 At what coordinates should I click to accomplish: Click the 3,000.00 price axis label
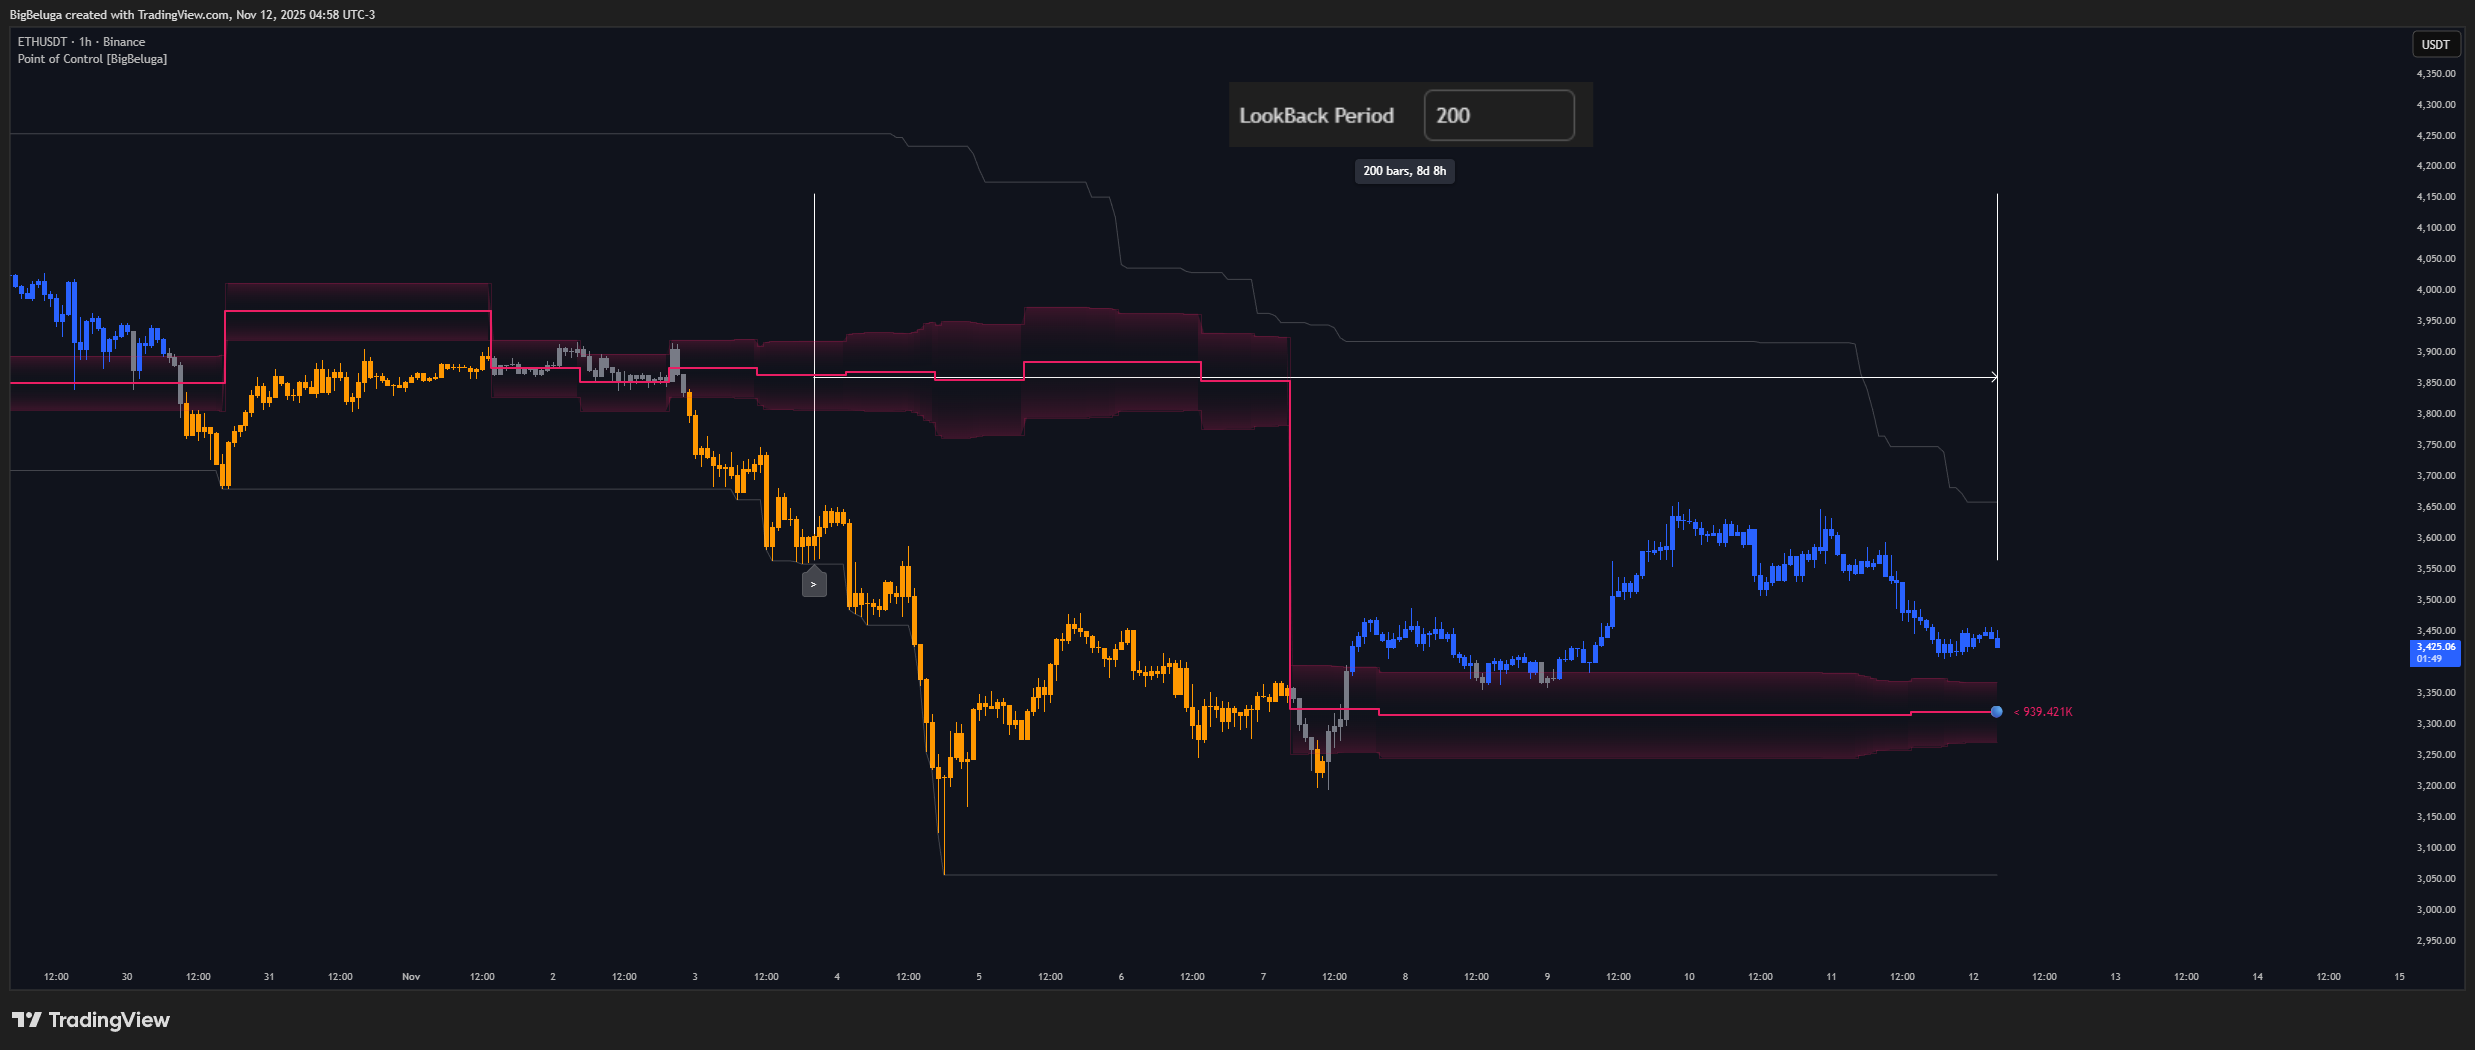click(2435, 910)
